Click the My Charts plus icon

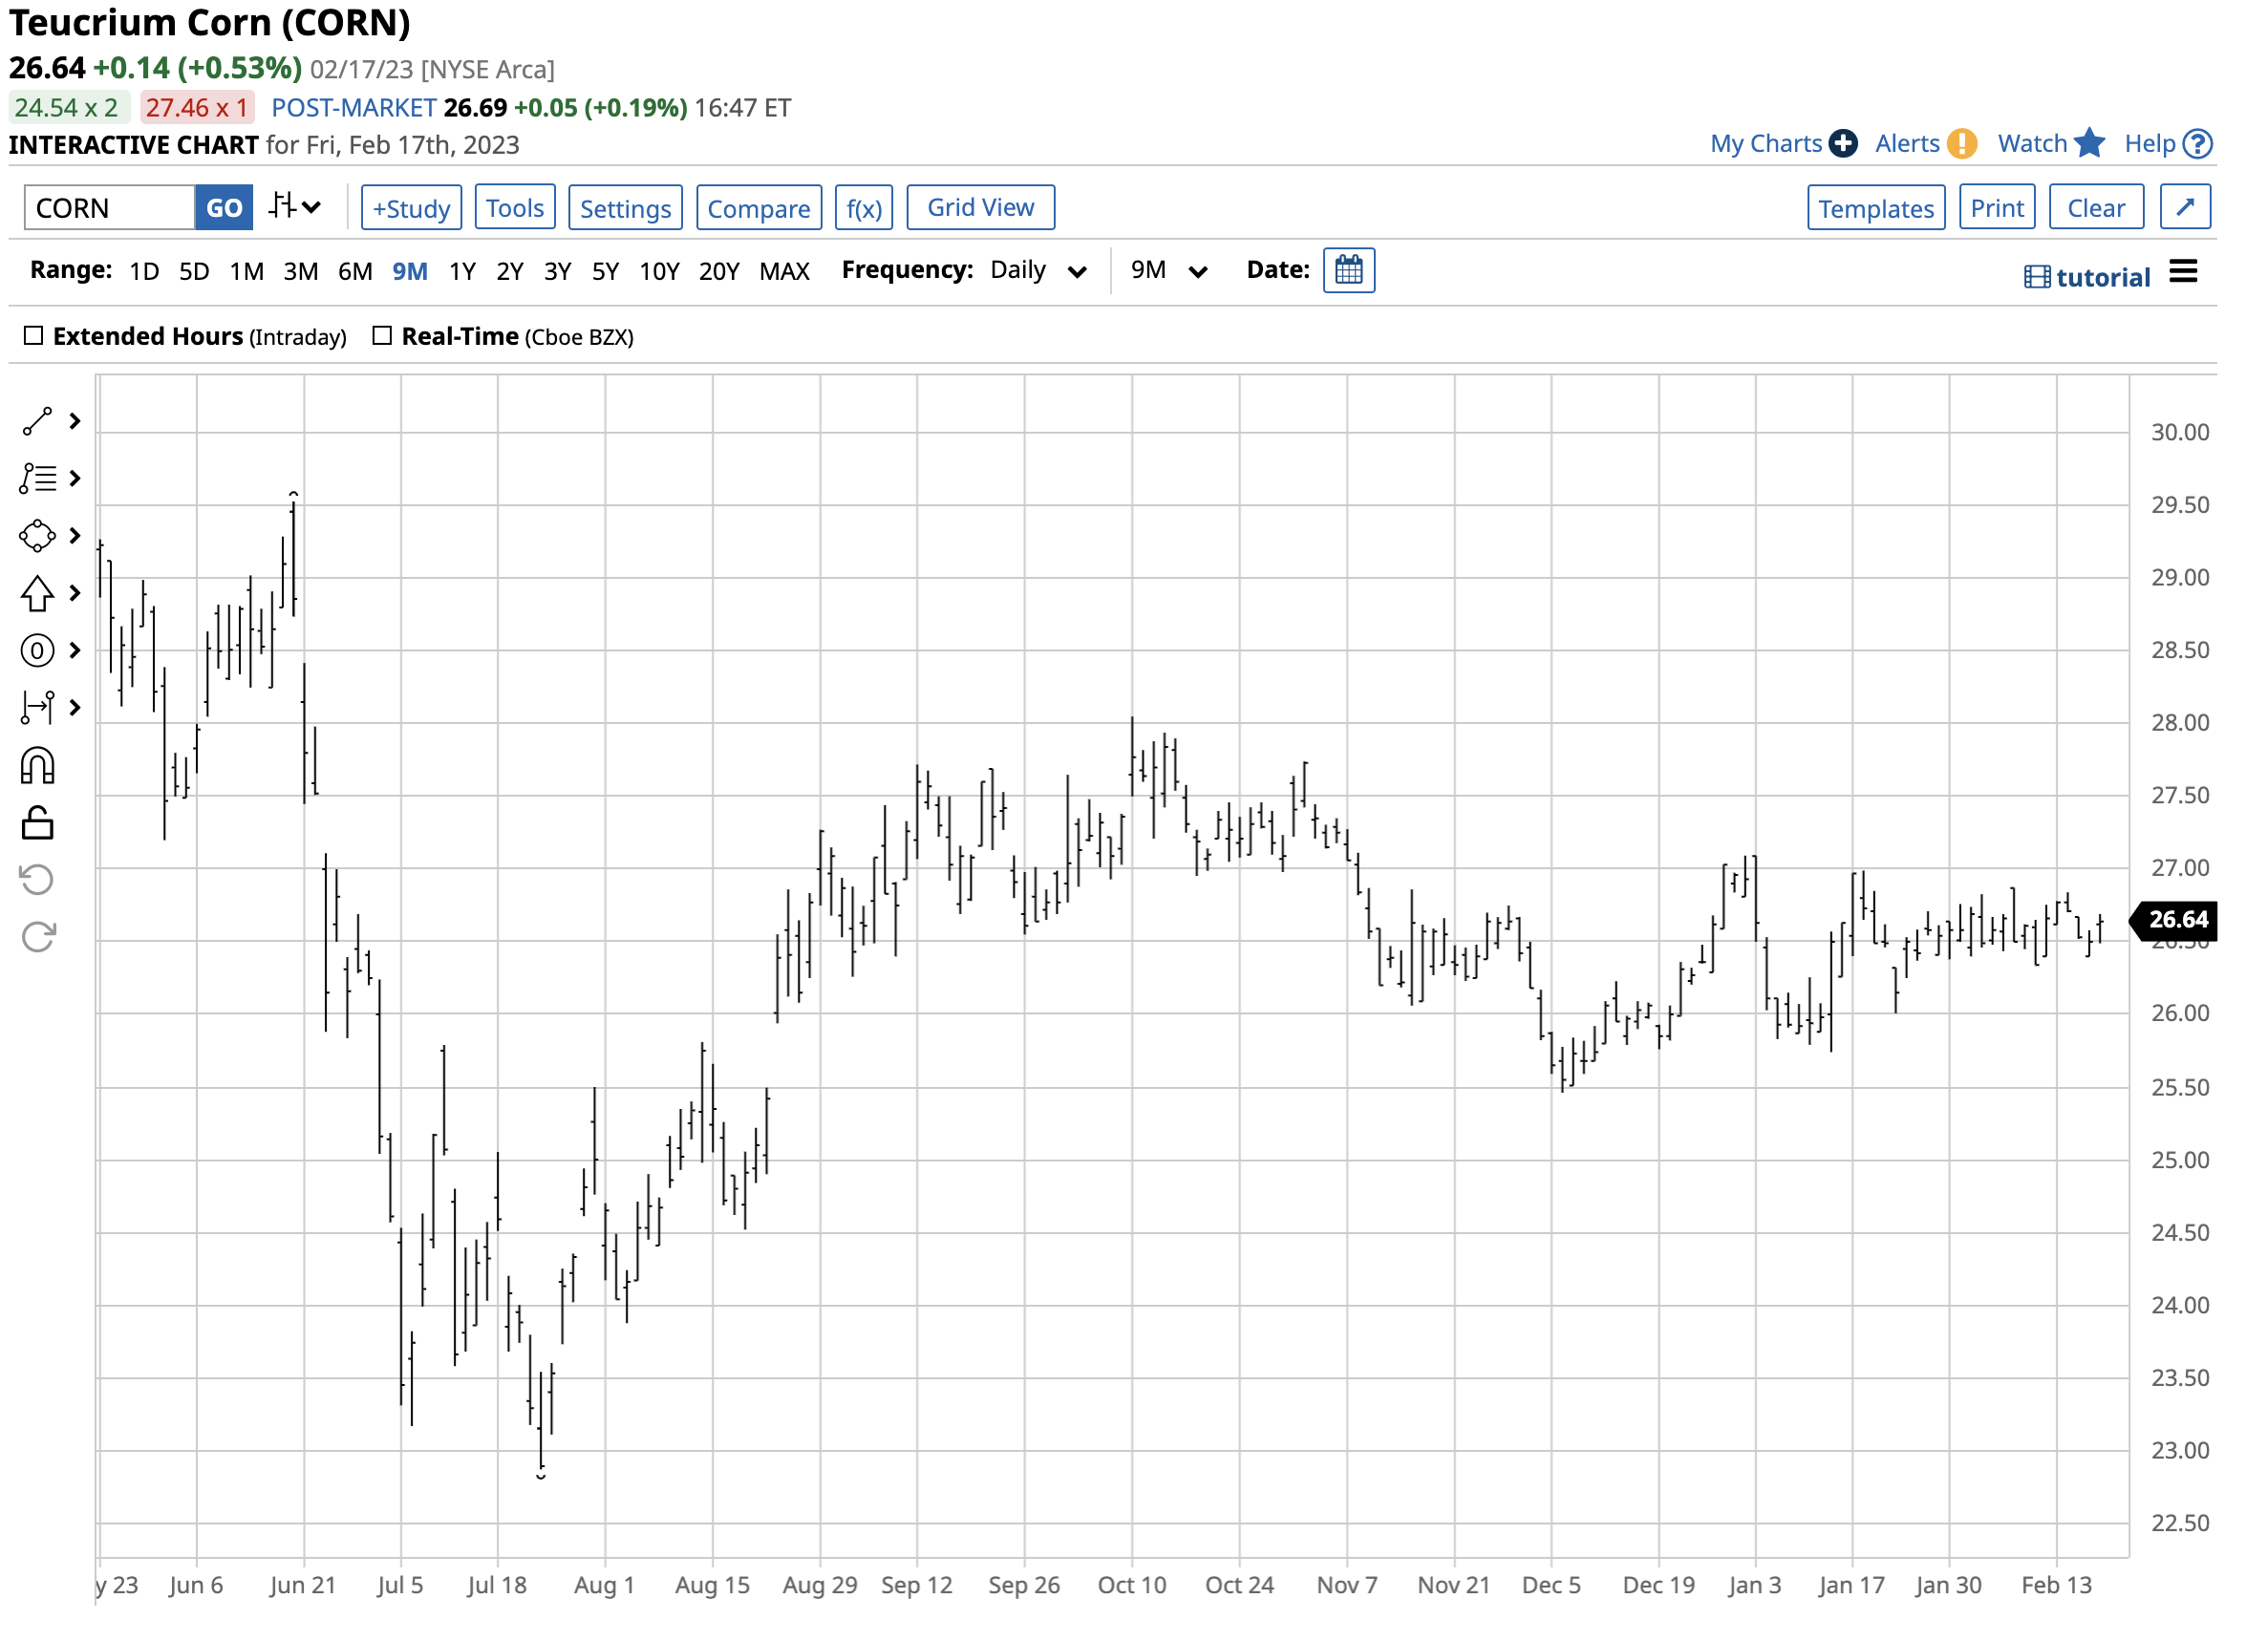(1843, 144)
